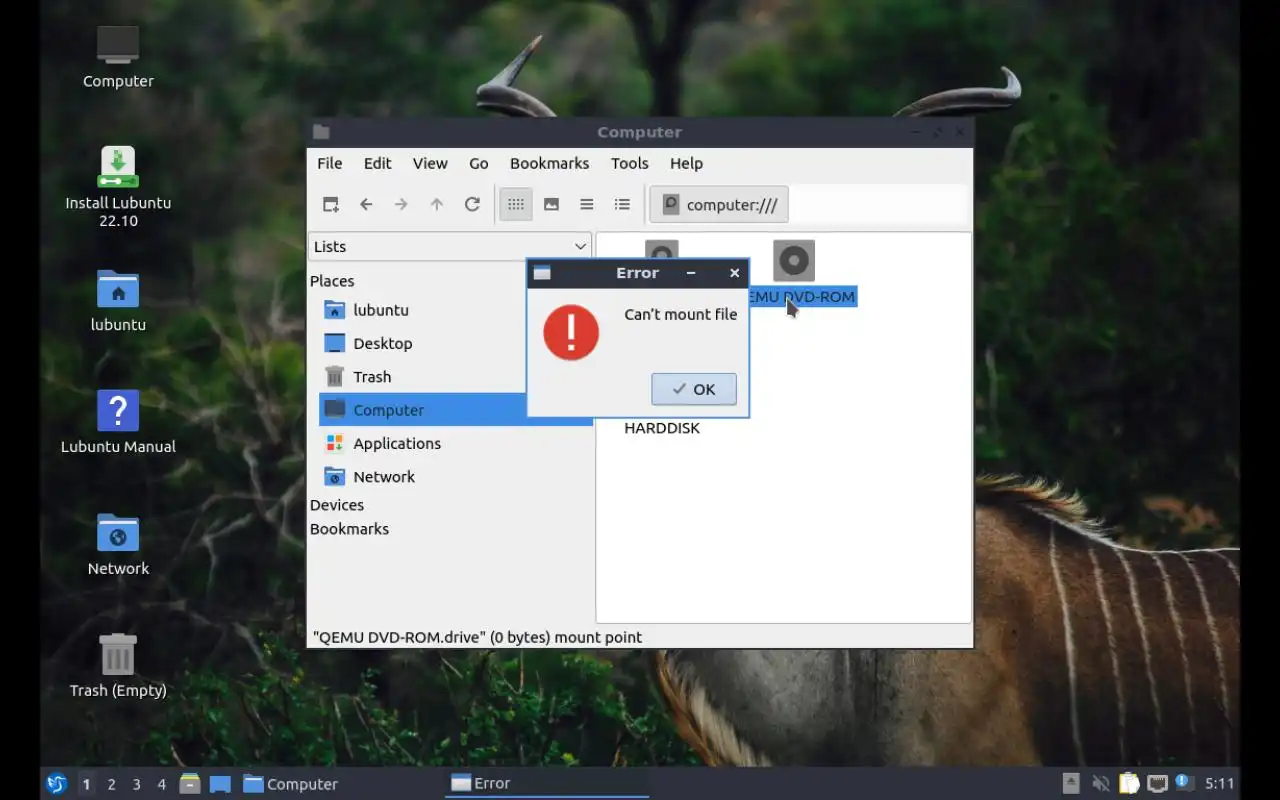Viewport: 1280px width, 800px height.
Task: Click the muted volume tray icon
Action: [1101, 784]
